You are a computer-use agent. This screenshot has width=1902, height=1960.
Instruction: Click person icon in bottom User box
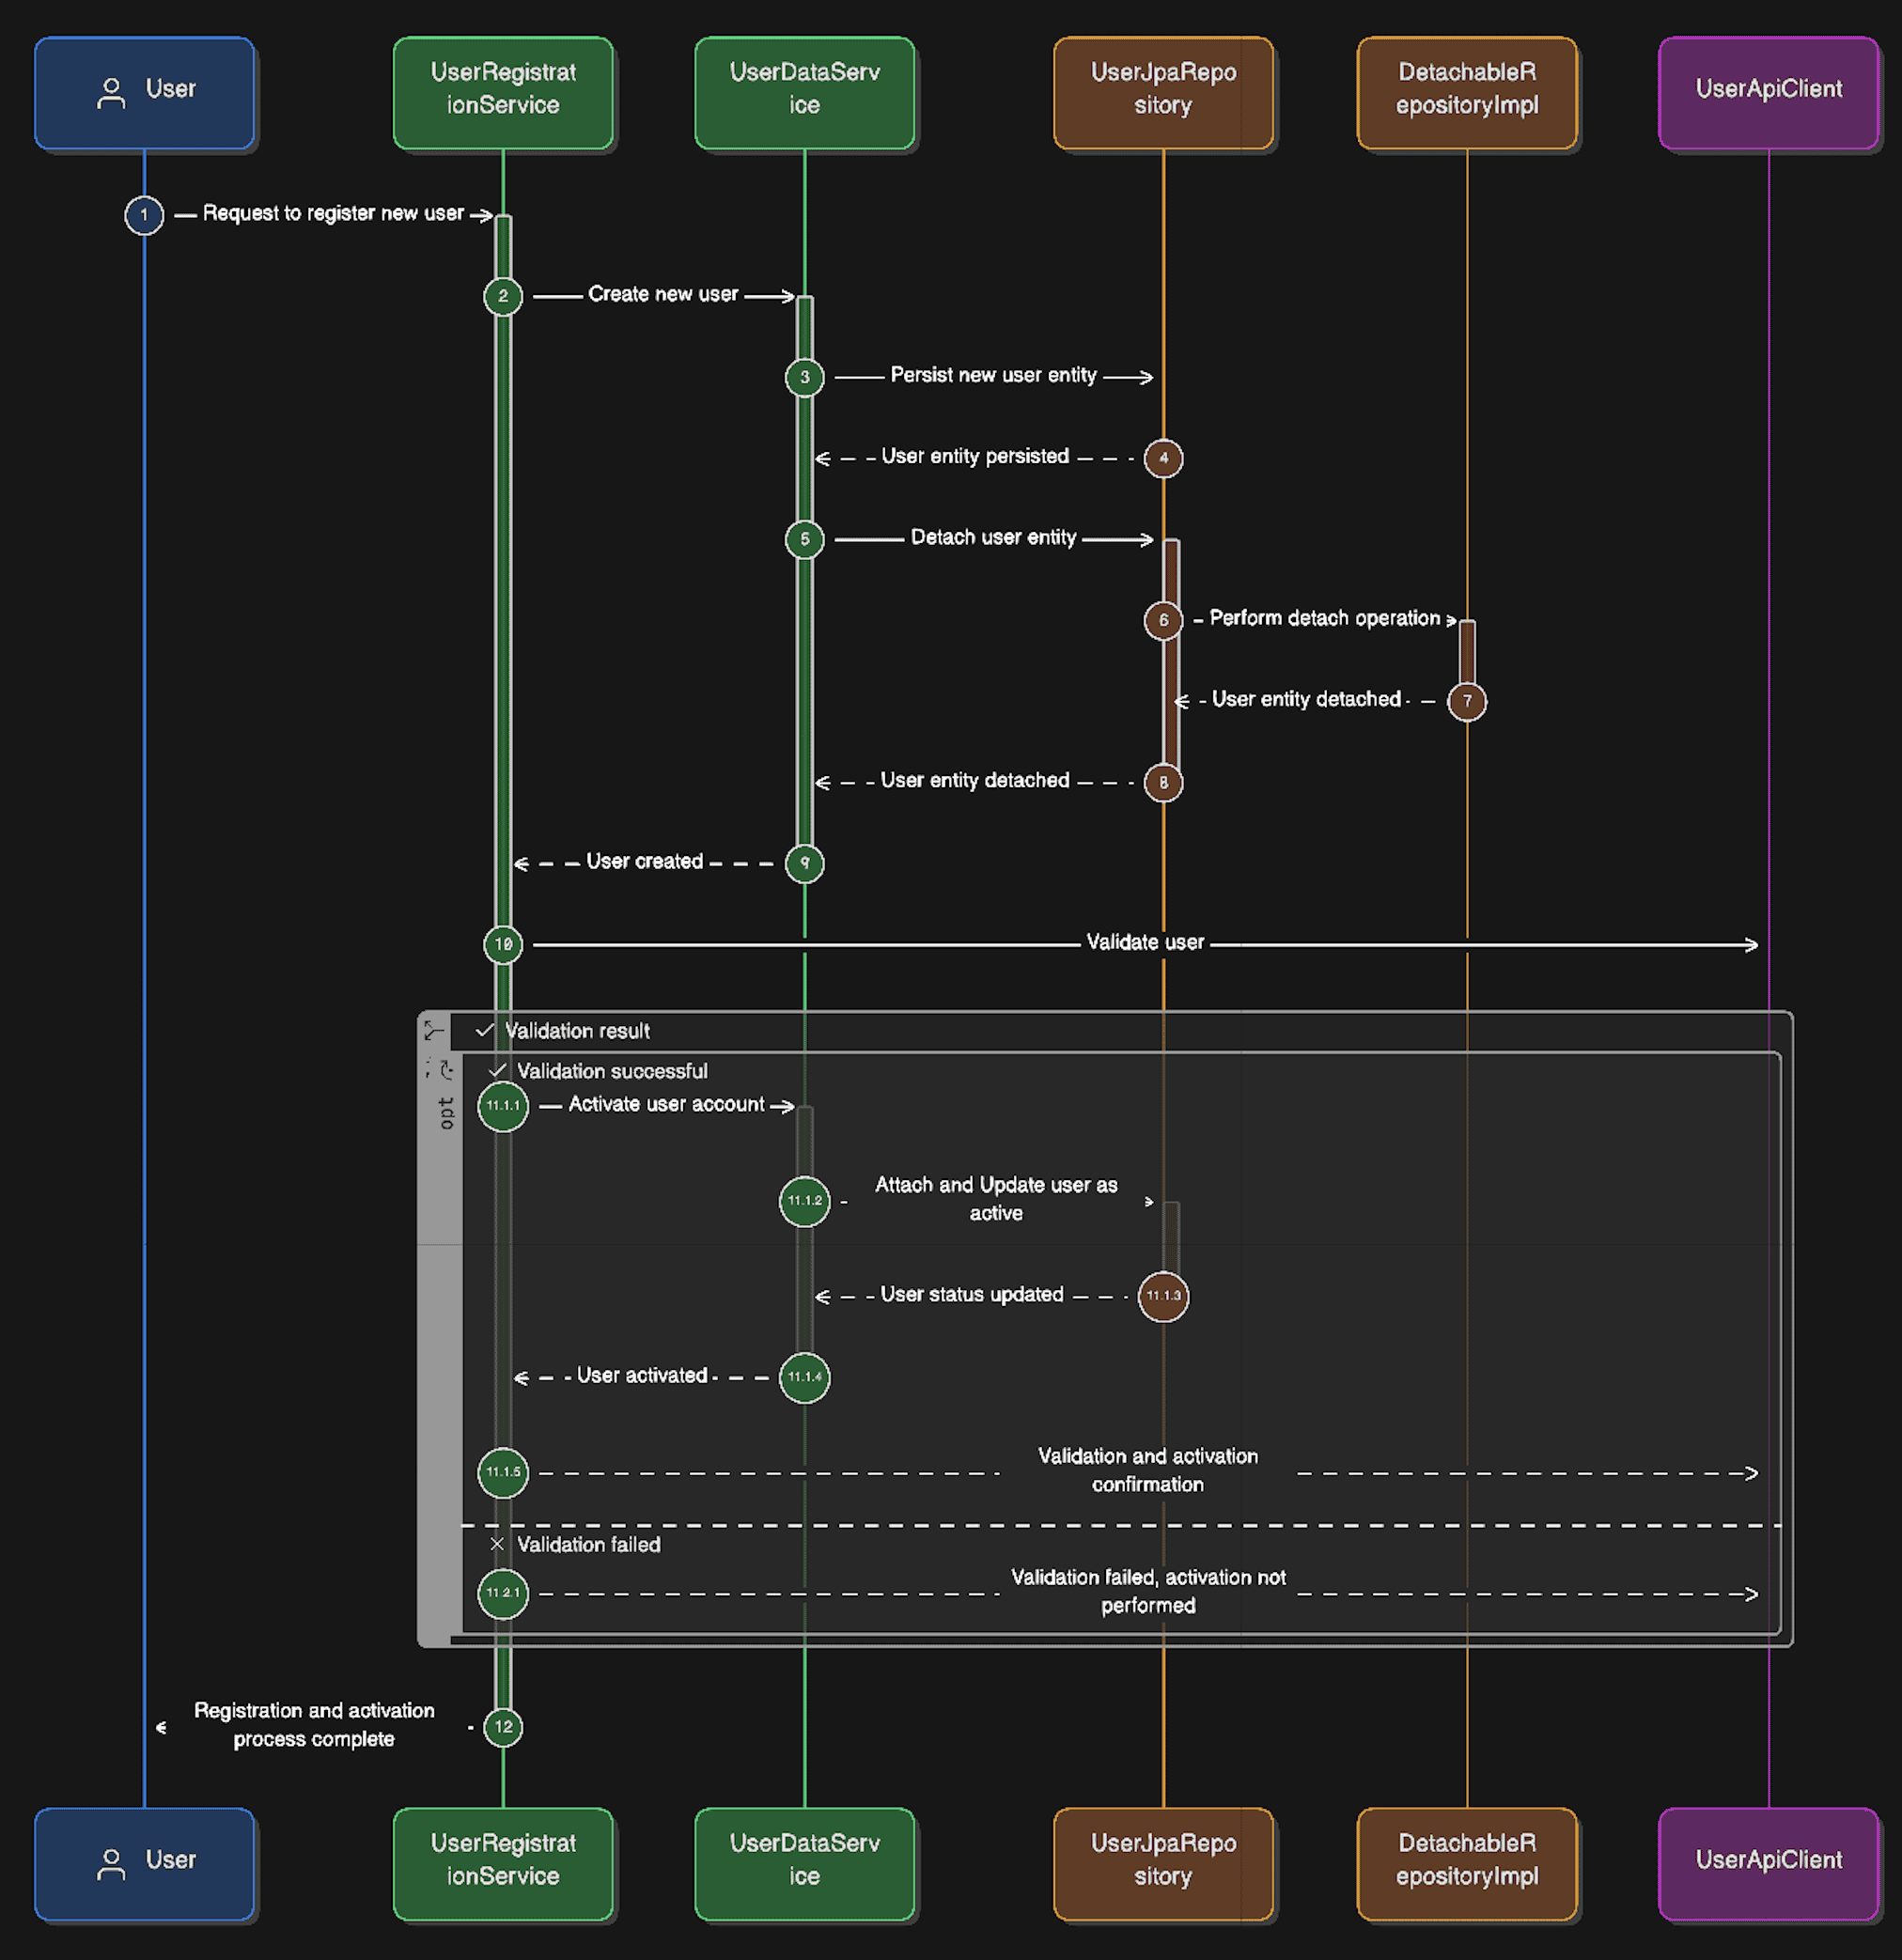pos(111,1864)
